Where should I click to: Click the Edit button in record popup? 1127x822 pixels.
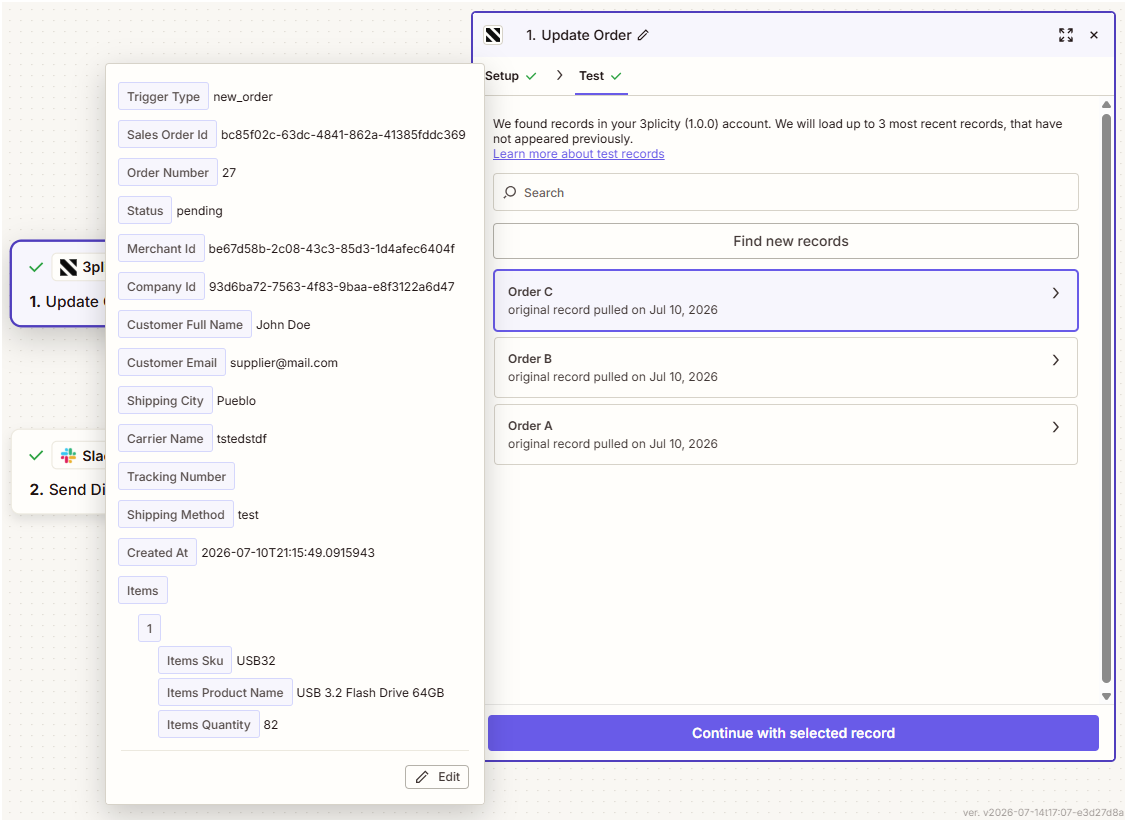coord(437,777)
